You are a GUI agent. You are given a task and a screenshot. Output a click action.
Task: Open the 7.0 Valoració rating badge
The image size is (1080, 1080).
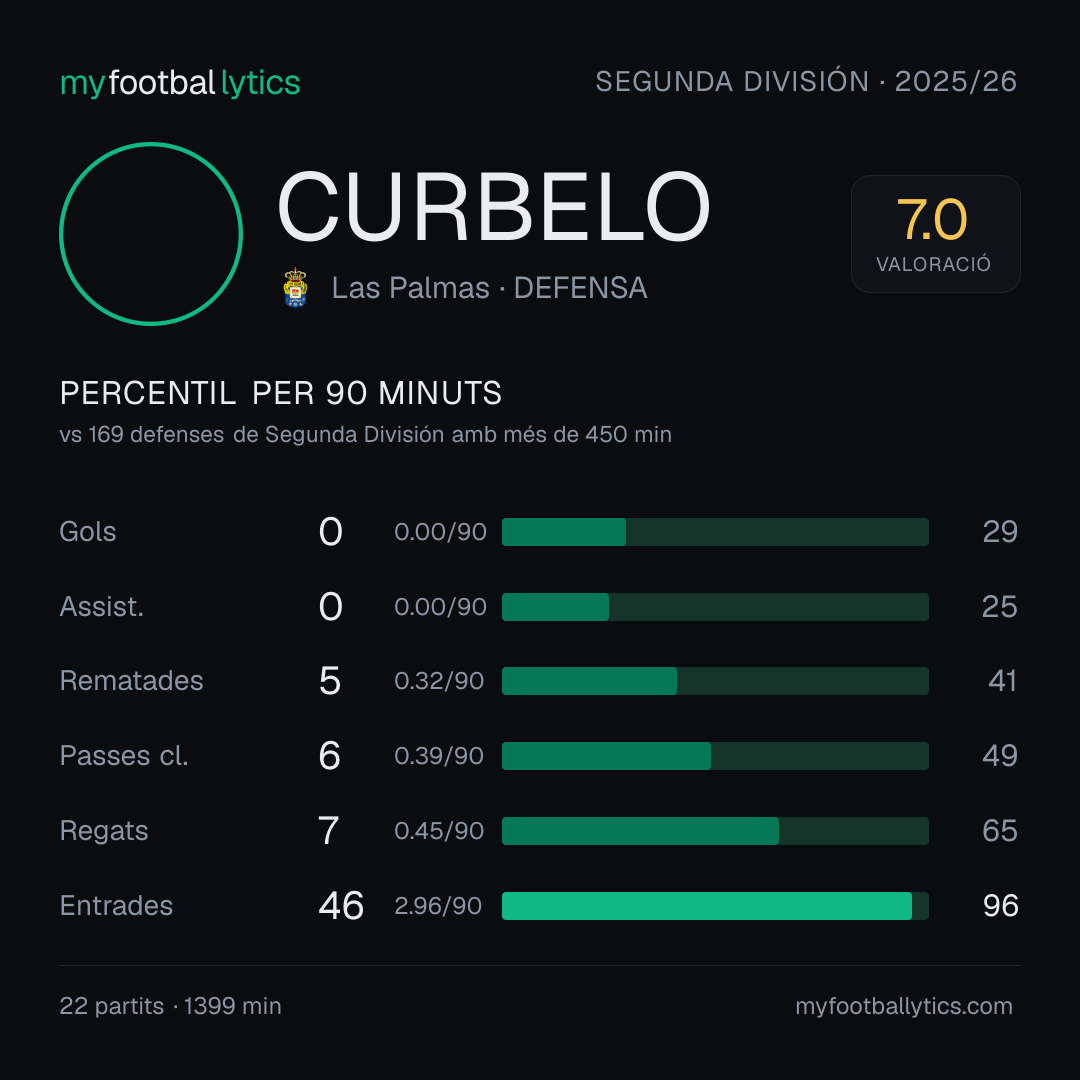pyautogui.click(x=935, y=234)
